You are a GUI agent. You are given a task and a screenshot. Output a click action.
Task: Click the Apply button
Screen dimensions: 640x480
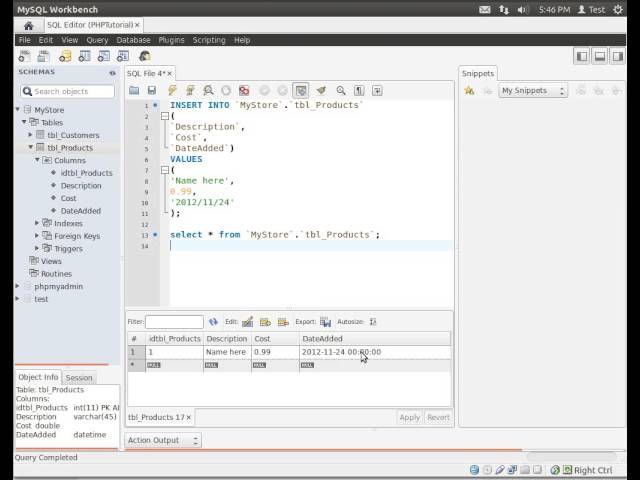click(409, 418)
